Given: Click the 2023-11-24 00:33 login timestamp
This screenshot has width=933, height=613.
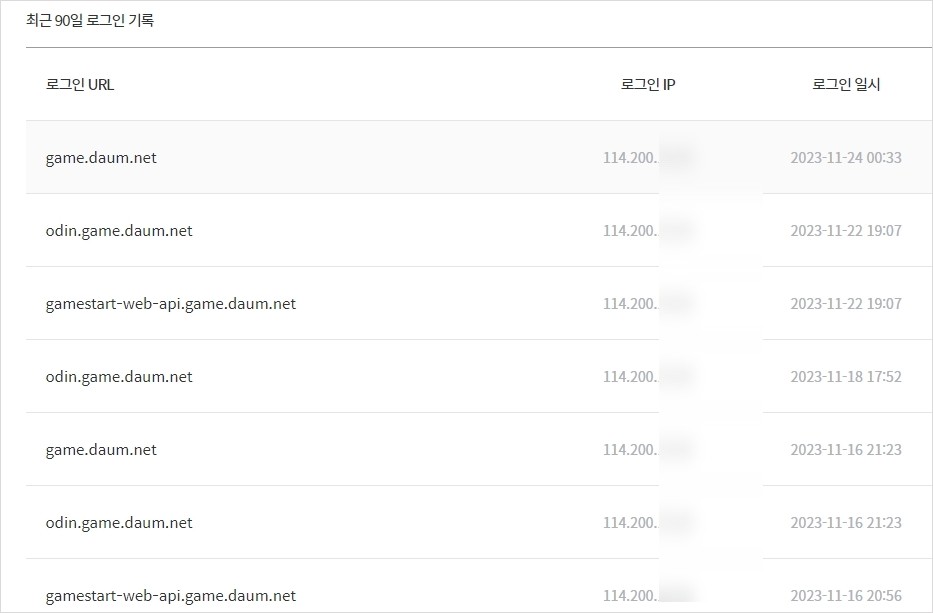Looking at the screenshot, I should pos(846,158).
